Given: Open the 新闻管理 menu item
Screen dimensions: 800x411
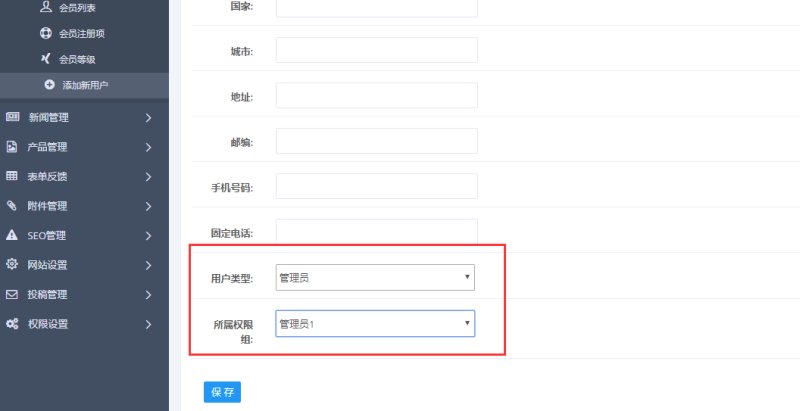Looking at the screenshot, I should pyautogui.click(x=48, y=118).
